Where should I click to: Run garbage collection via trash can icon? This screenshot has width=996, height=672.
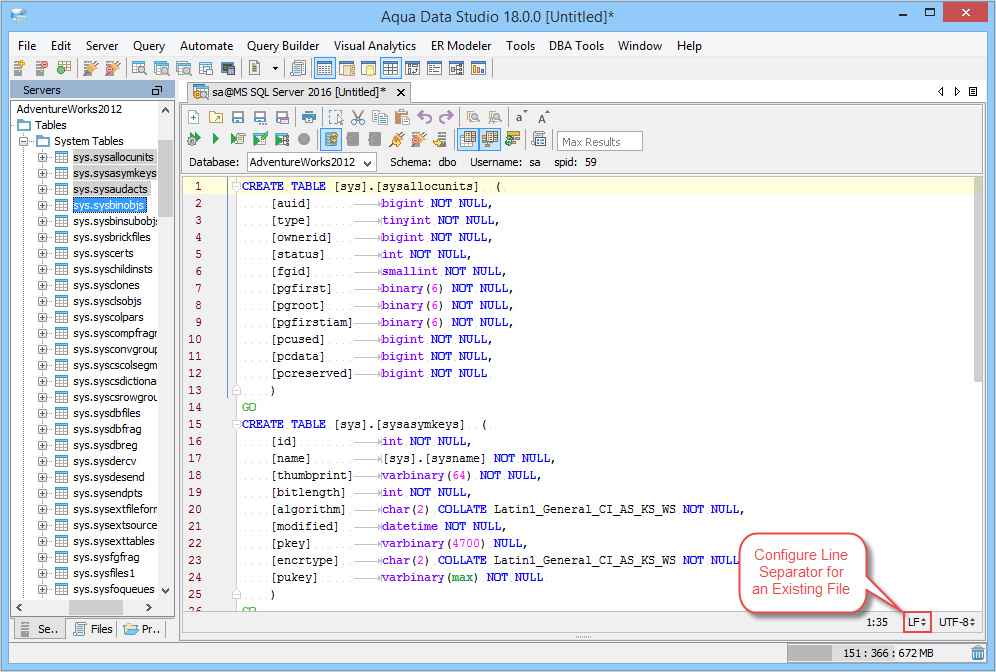(x=977, y=653)
